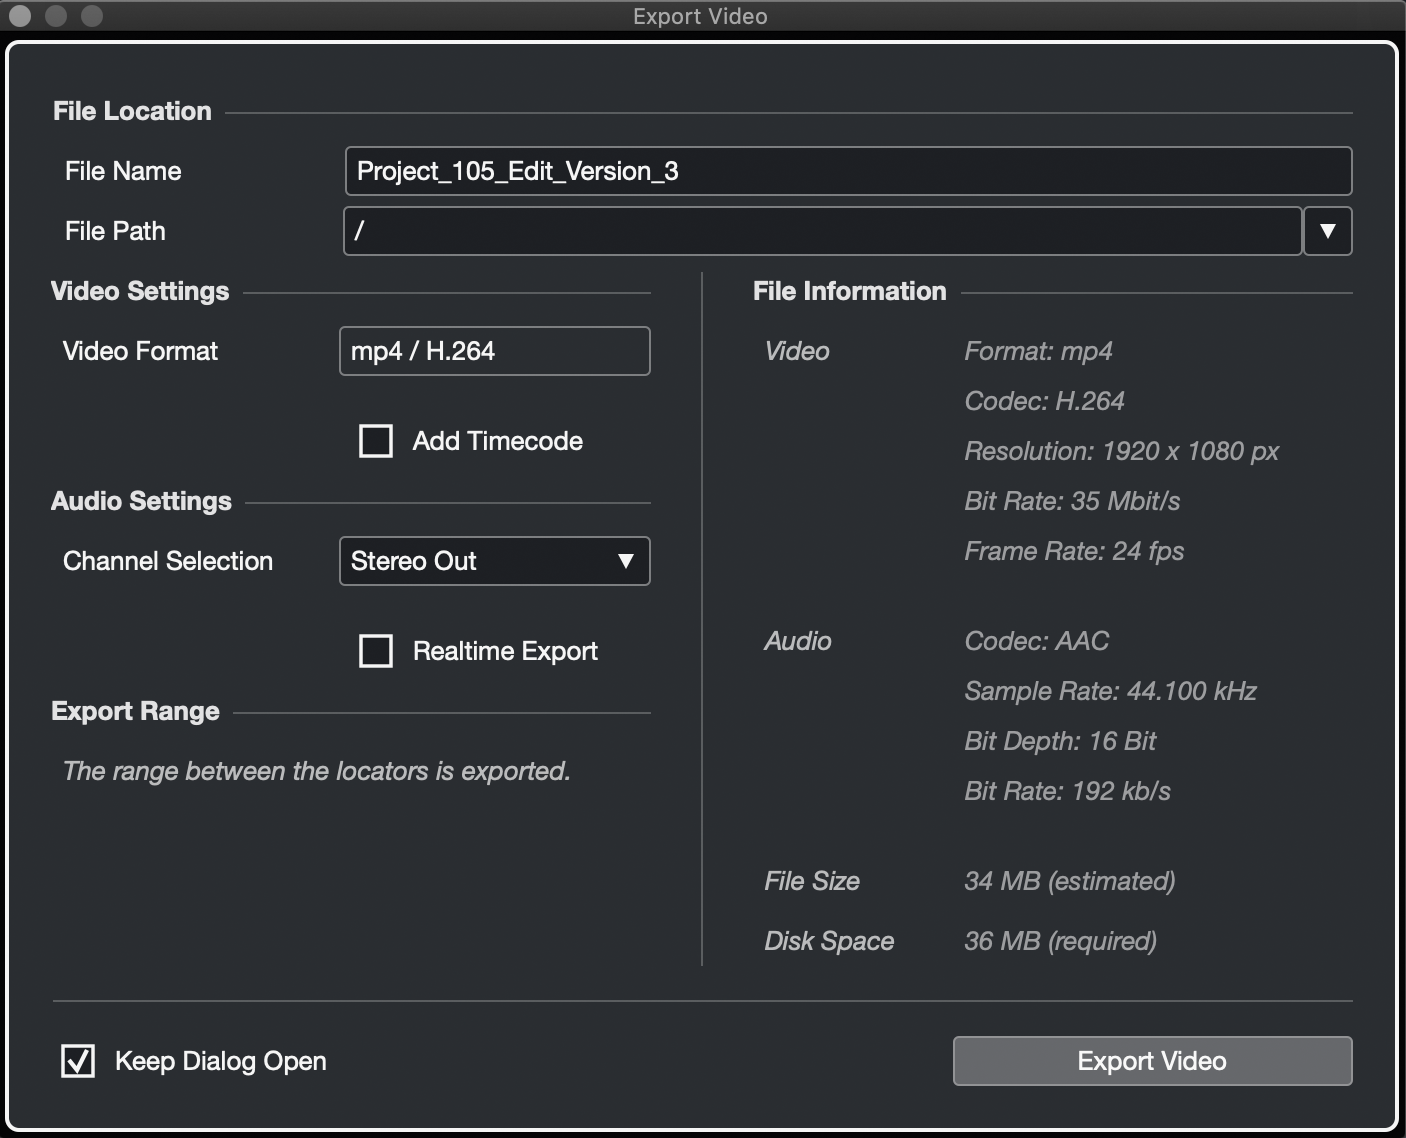The image size is (1406, 1138).
Task: Tick the Realtime Export checkbox
Action: coord(376,651)
